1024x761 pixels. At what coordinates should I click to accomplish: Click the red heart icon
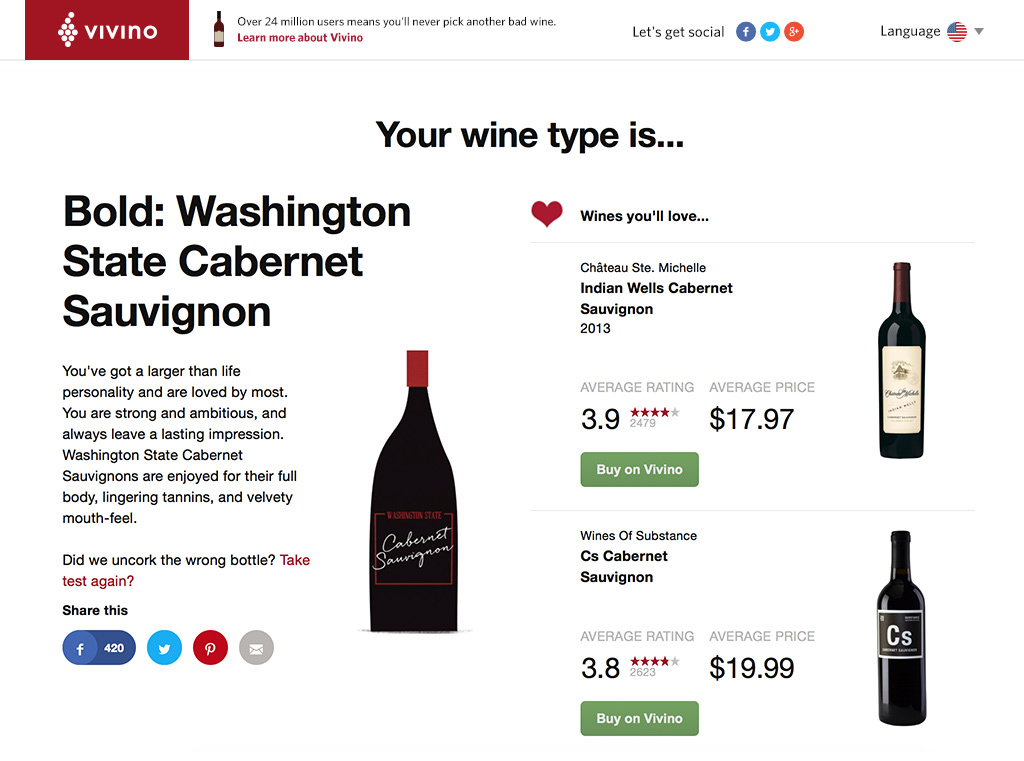(547, 214)
